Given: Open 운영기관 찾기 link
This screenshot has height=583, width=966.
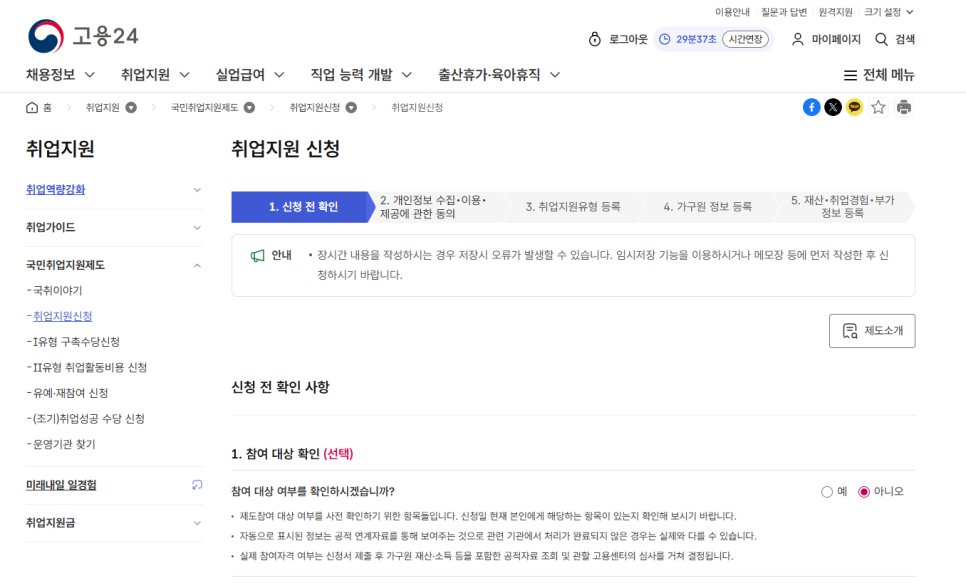Looking at the screenshot, I should click(64, 445).
